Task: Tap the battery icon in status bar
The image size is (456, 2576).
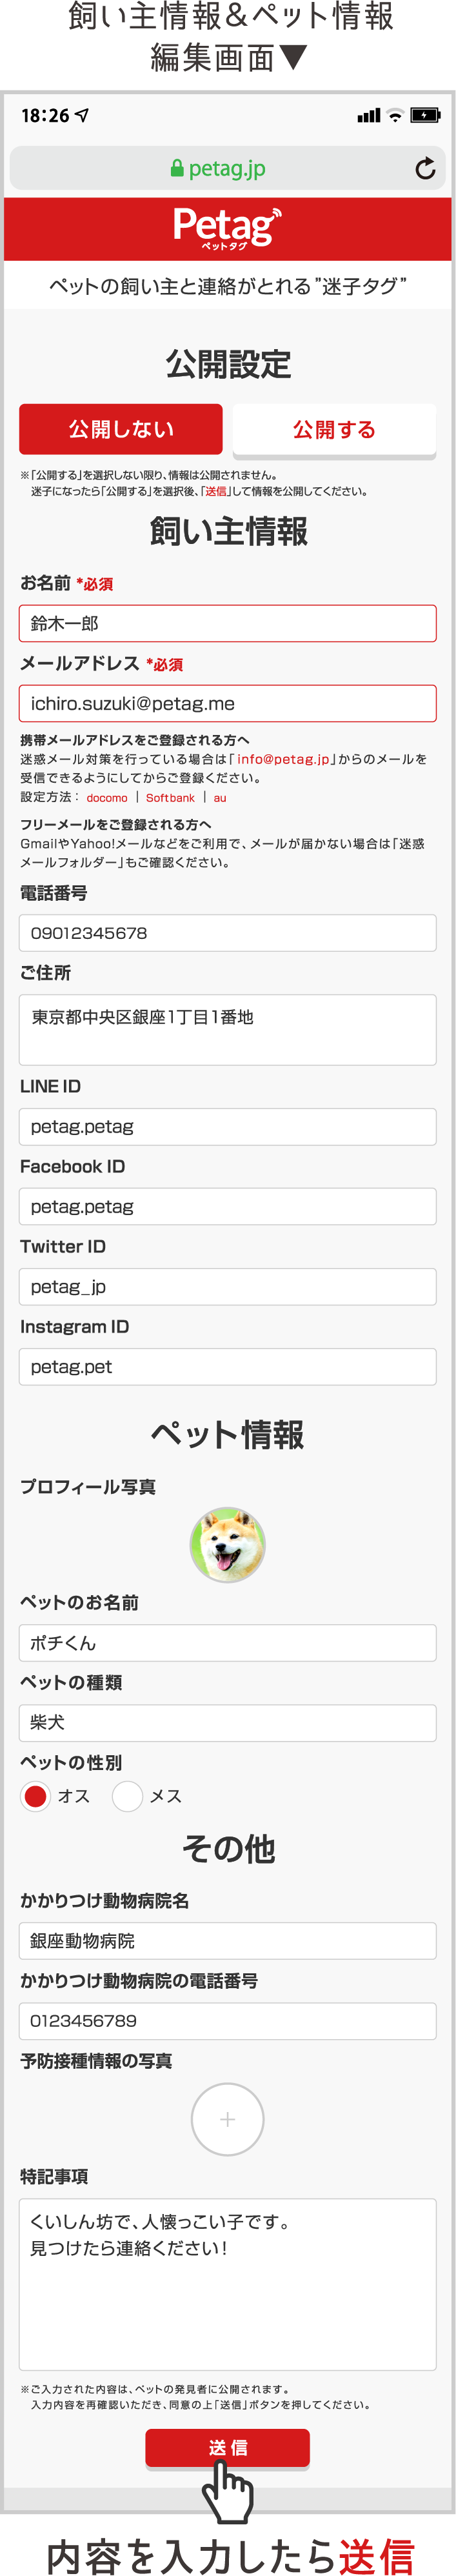Action: pos(425,116)
